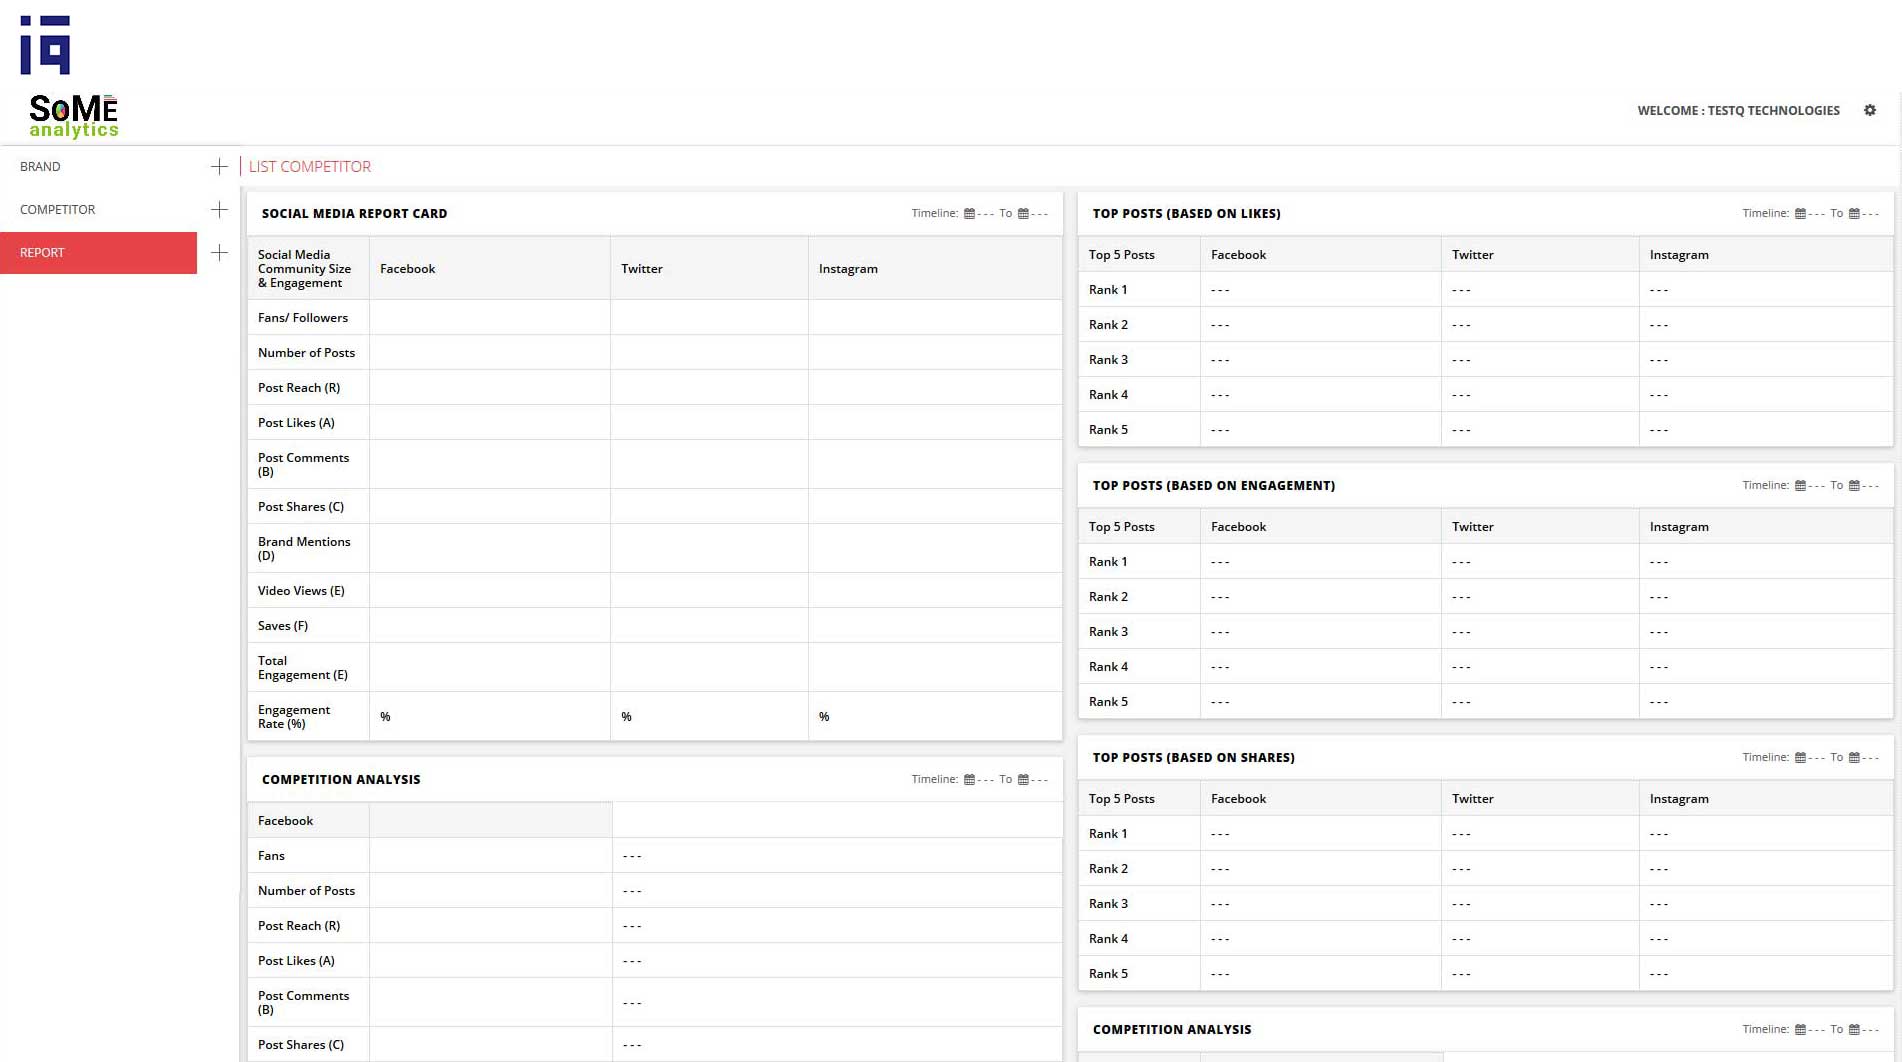
Task: Click the Engagement Rate cell under Instagram
Action: 935,716
